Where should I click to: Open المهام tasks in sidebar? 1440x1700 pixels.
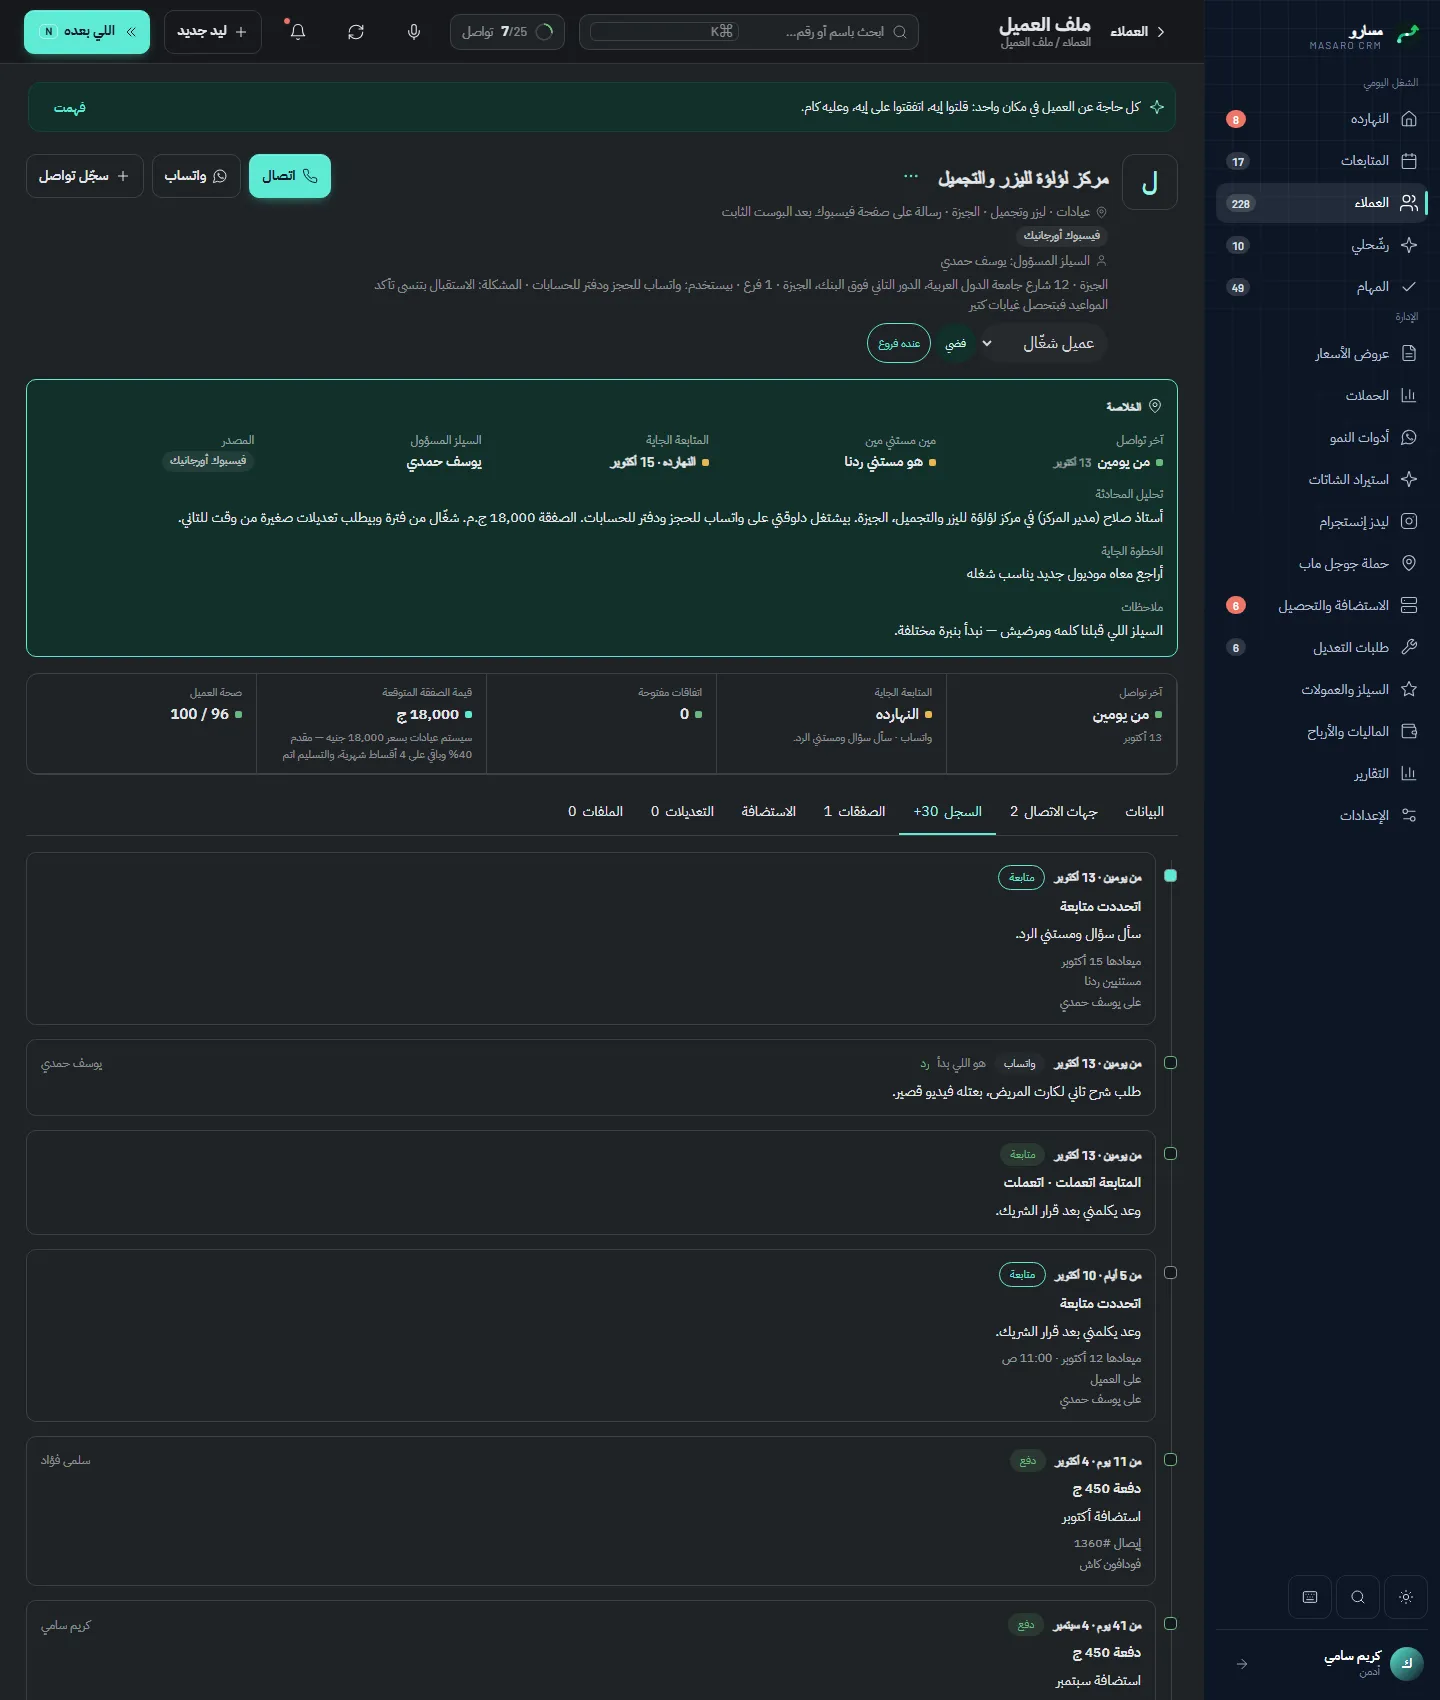1322,287
